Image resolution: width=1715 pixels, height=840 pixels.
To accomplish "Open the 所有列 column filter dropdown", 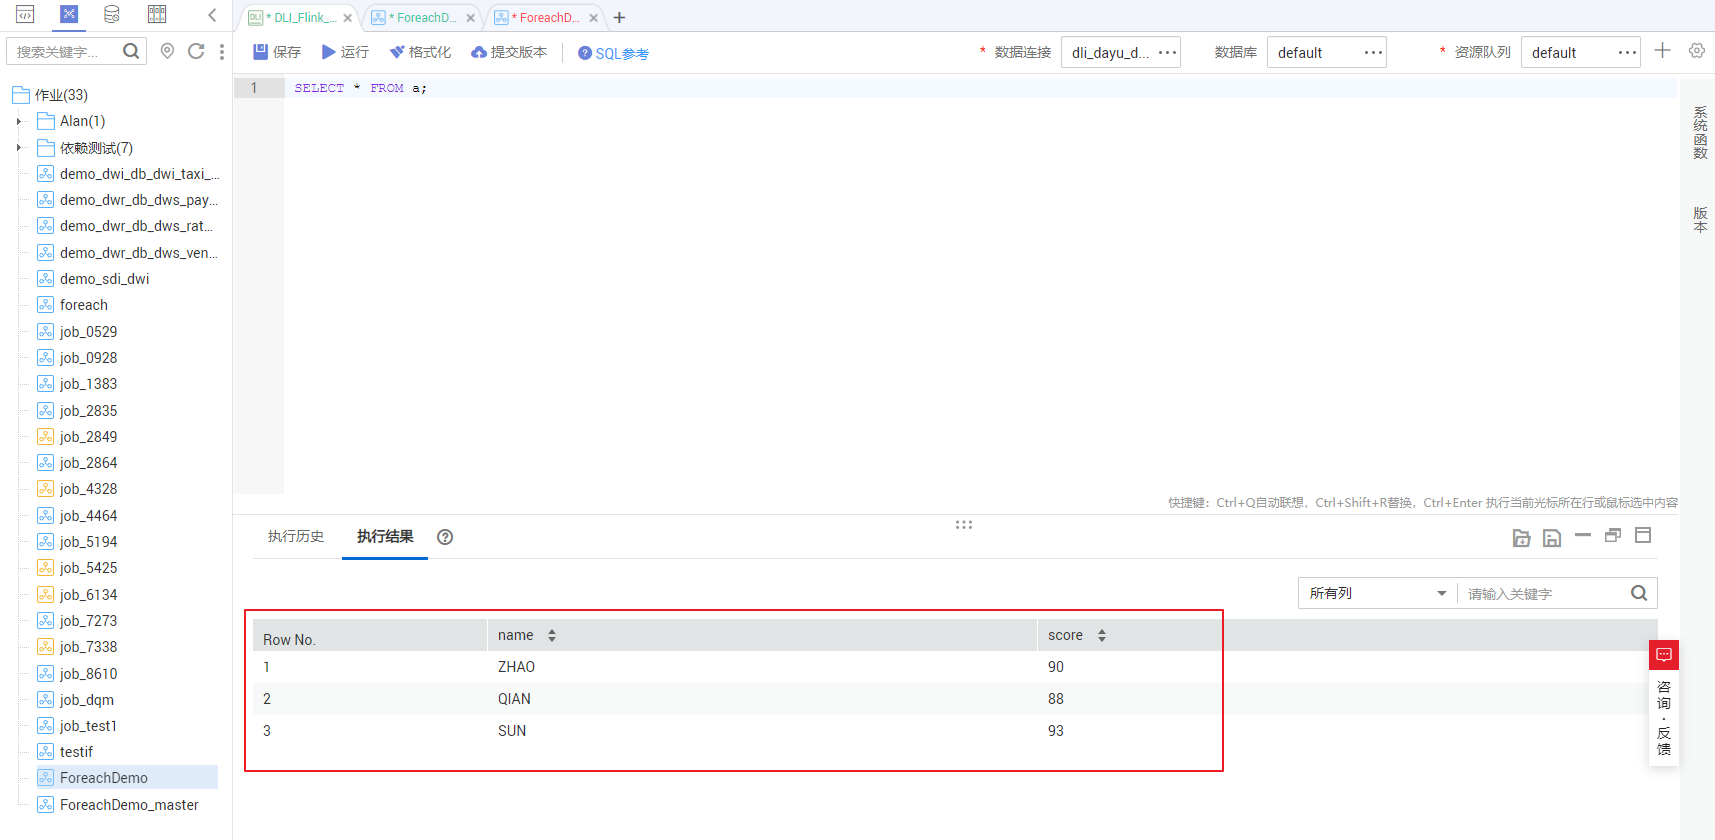I will [x=1377, y=593].
